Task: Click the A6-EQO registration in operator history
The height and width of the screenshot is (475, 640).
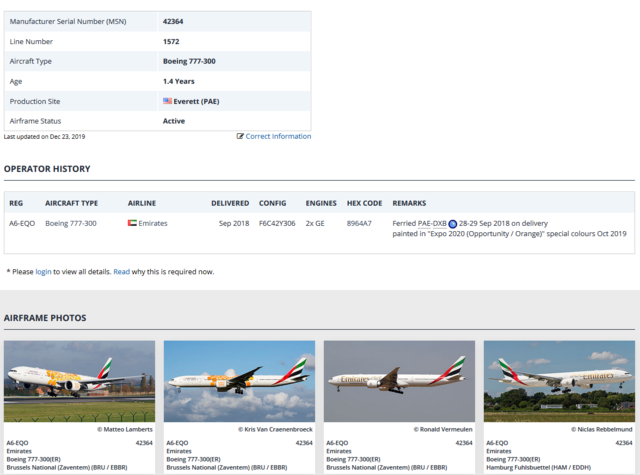Action: click(22, 223)
